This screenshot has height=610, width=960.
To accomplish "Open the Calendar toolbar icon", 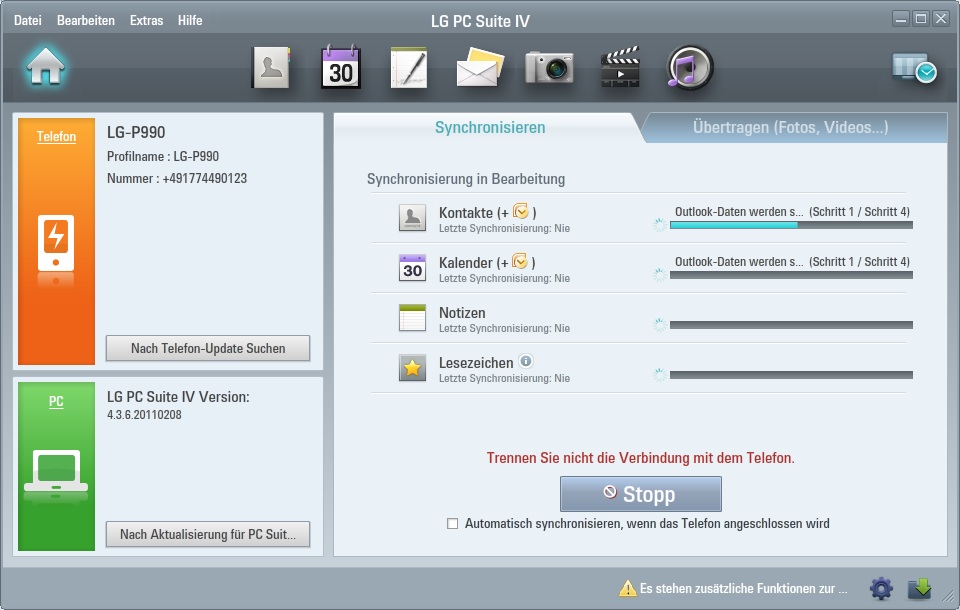I will point(340,68).
